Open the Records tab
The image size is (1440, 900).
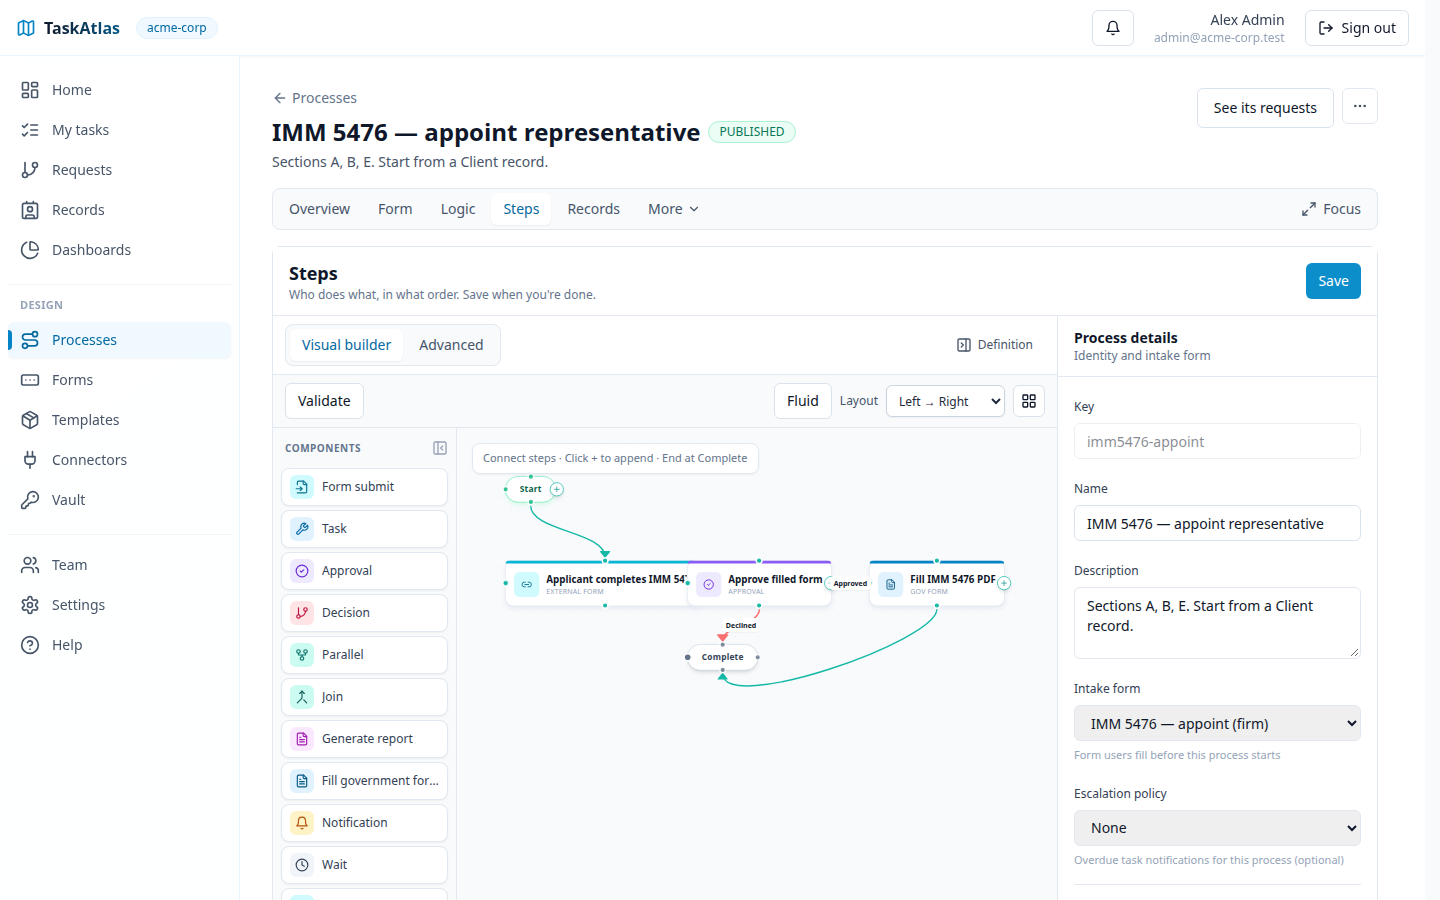(x=593, y=209)
